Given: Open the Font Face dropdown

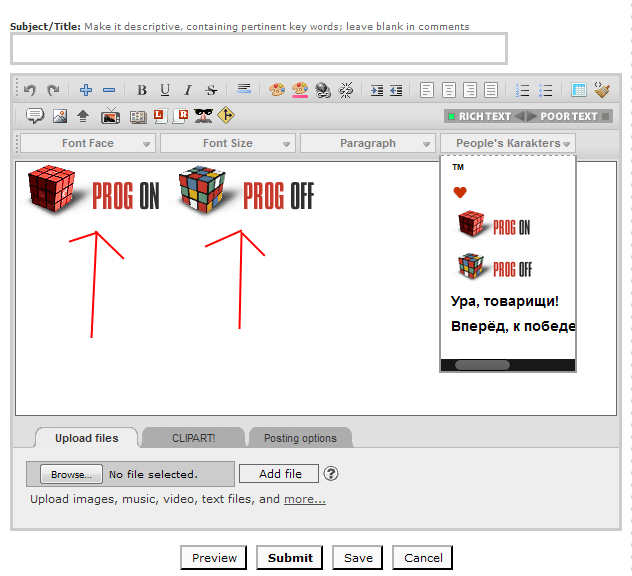Looking at the screenshot, I should 88,143.
